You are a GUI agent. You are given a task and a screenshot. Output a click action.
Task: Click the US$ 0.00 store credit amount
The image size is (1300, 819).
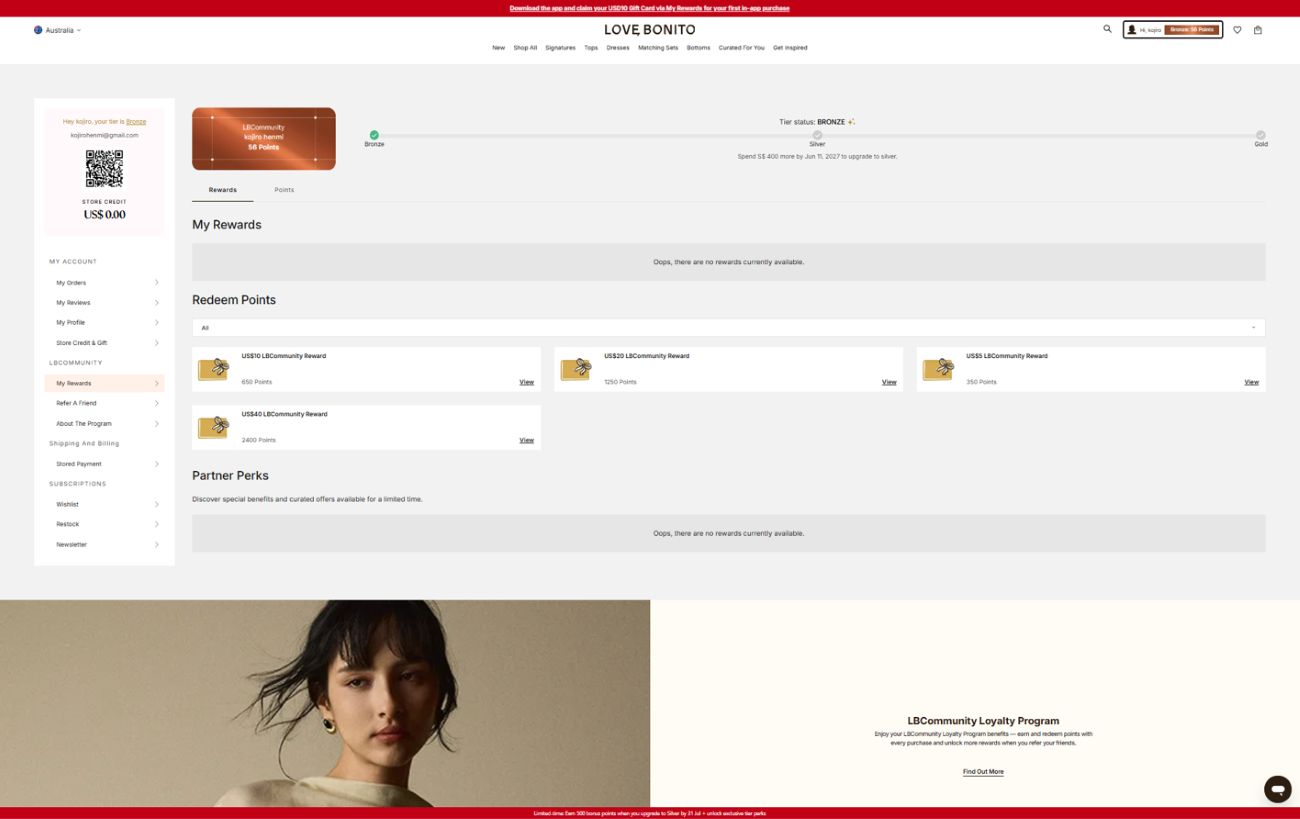pos(104,215)
